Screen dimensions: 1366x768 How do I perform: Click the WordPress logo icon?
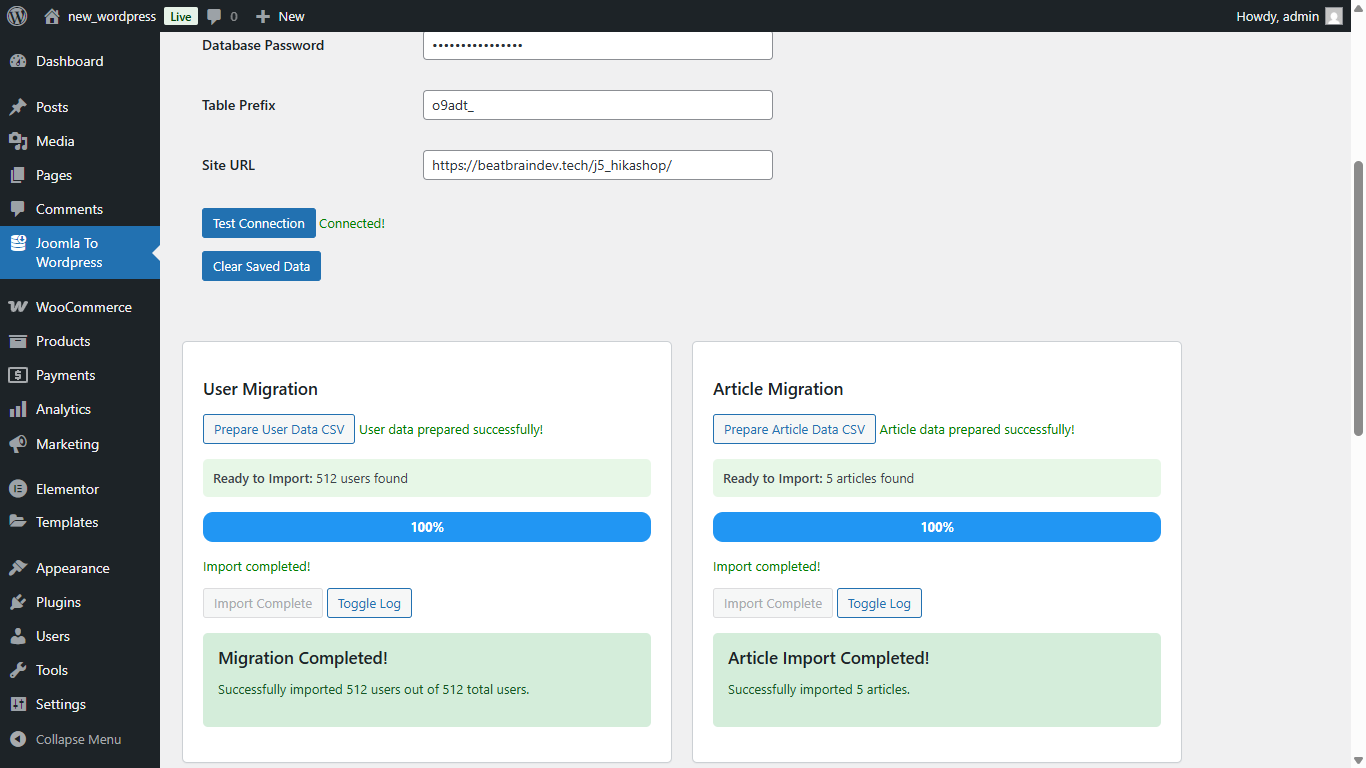point(17,16)
